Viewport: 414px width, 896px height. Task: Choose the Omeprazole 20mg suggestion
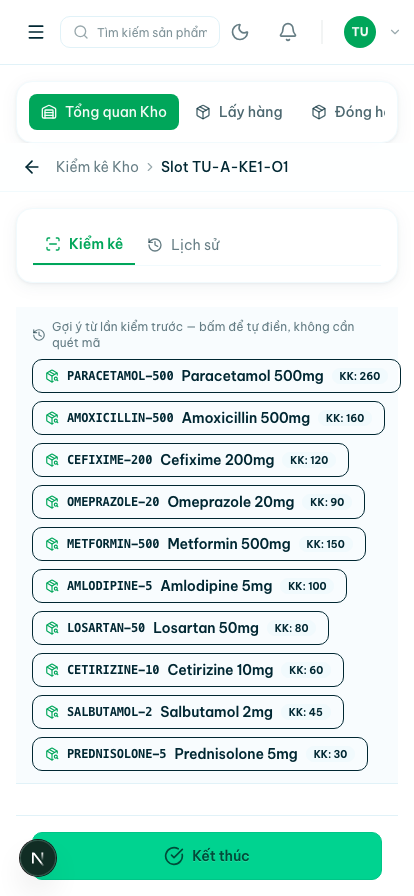(198, 502)
